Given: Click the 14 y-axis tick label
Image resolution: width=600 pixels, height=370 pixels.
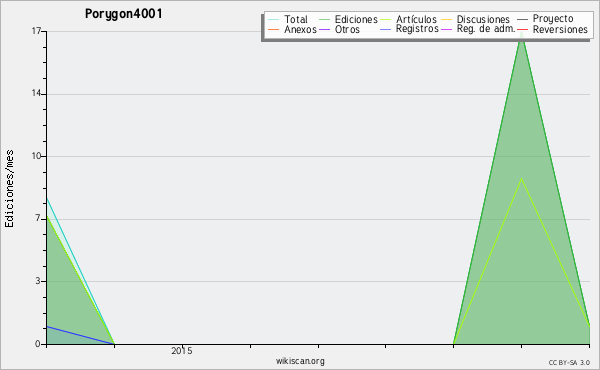Looking at the screenshot, I should pos(36,94).
